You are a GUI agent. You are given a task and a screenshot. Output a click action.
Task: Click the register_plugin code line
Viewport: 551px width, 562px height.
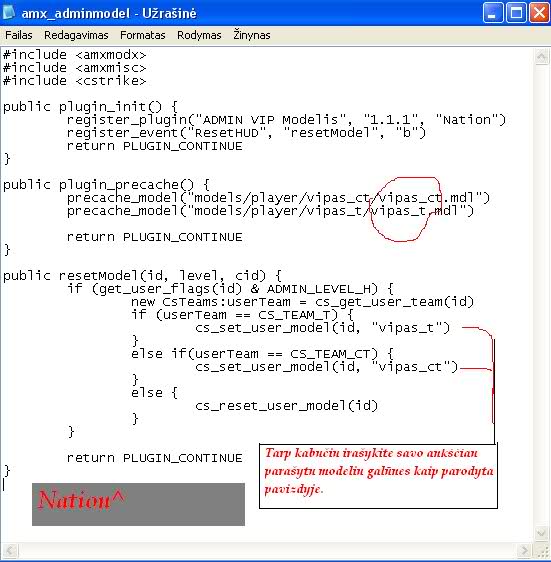click(x=286, y=120)
